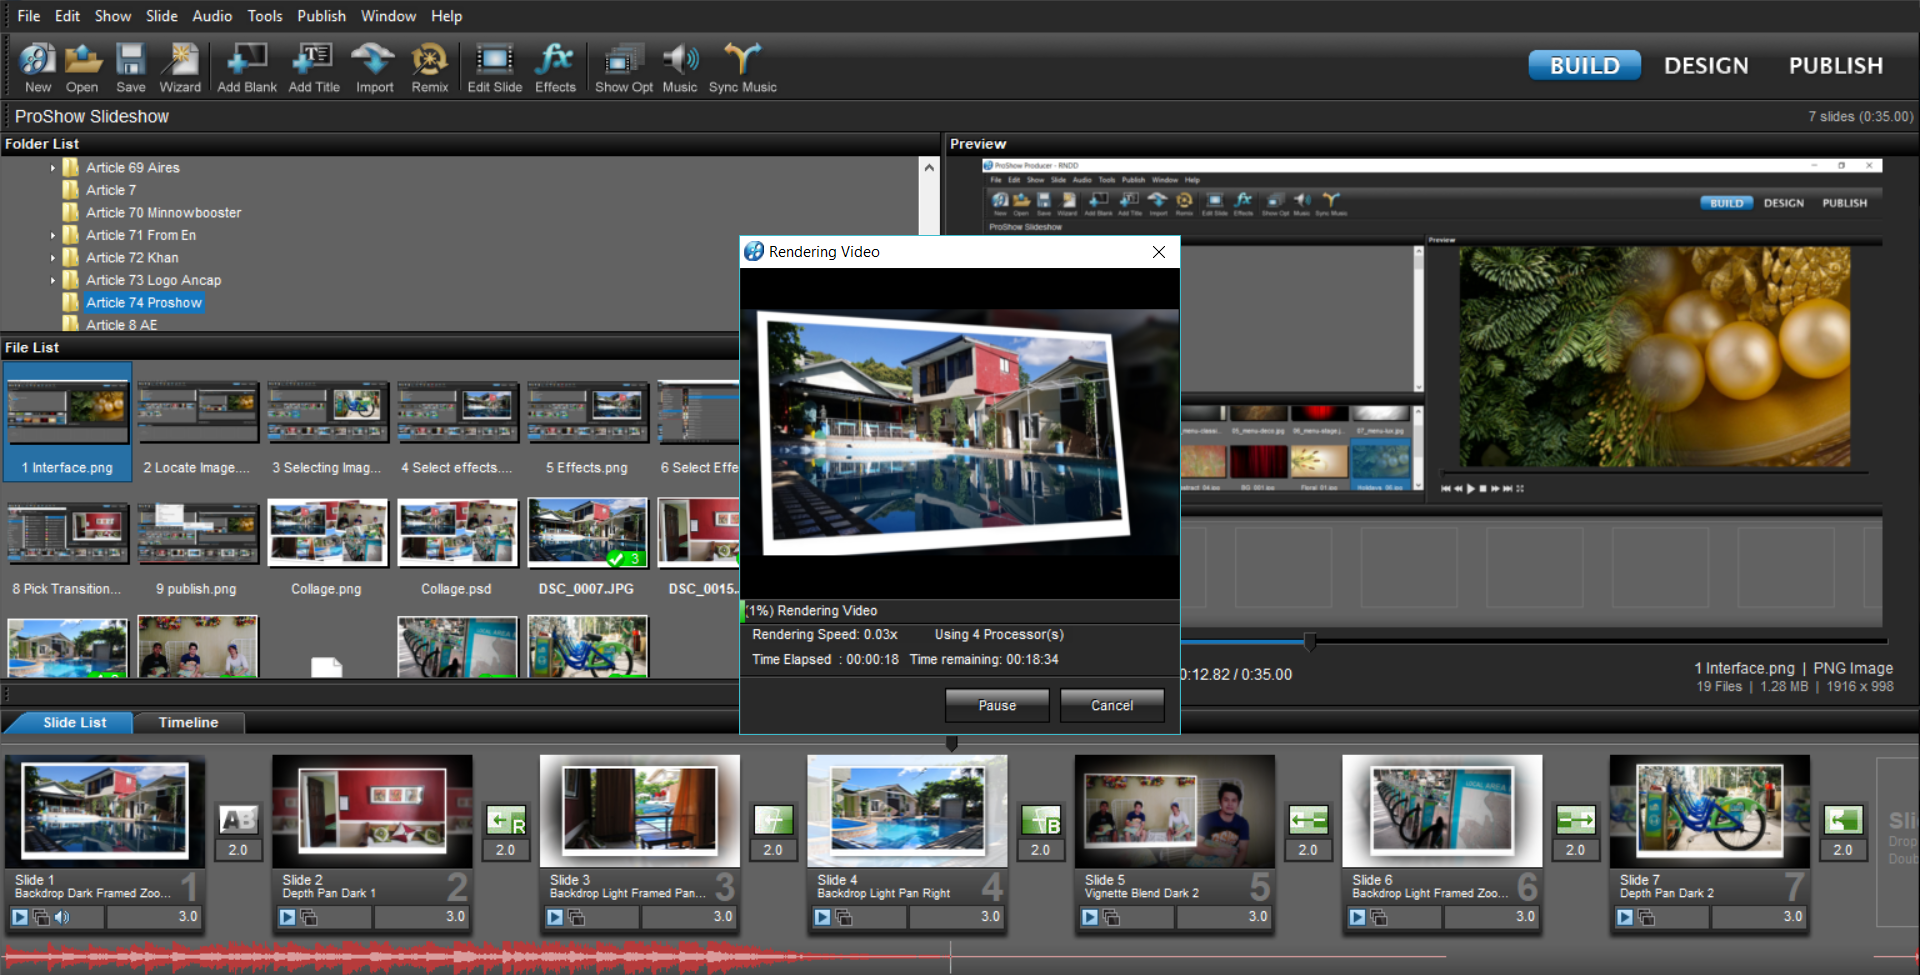Click the New show toolbar icon
This screenshot has height=975, width=1920.
[x=38, y=68]
